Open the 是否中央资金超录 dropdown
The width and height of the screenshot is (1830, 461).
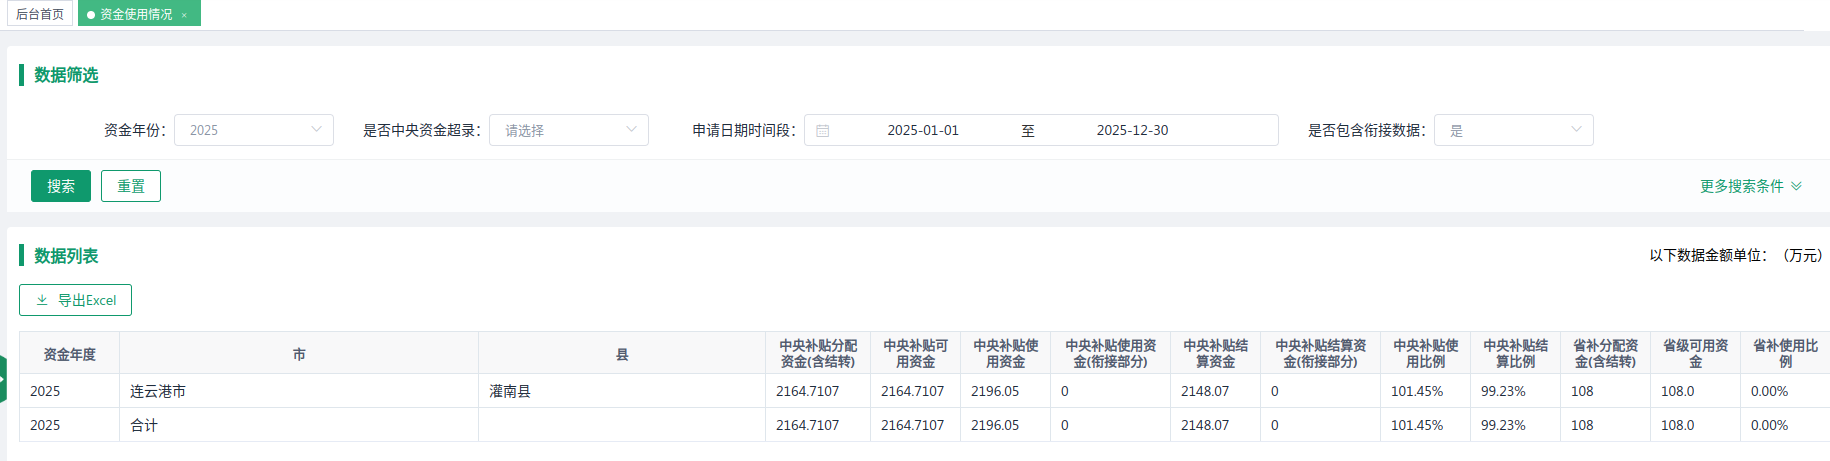coord(568,130)
